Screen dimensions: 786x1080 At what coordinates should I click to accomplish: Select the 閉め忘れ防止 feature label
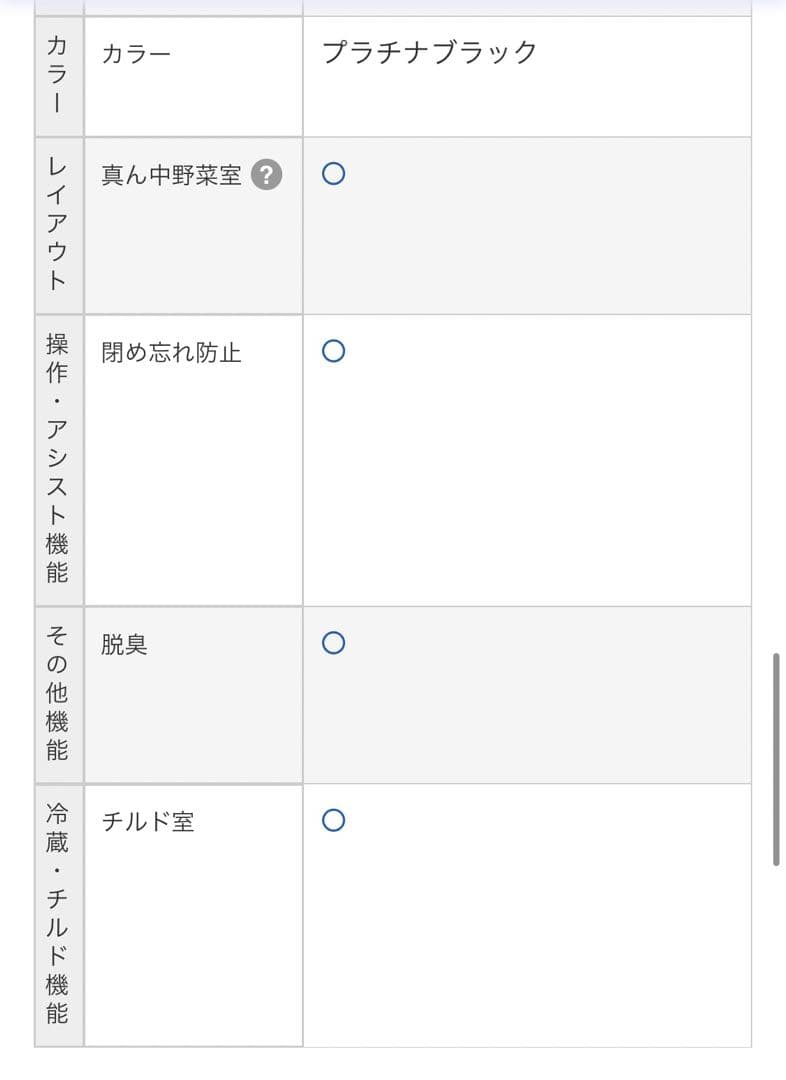pyautogui.click(x=171, y=352)
